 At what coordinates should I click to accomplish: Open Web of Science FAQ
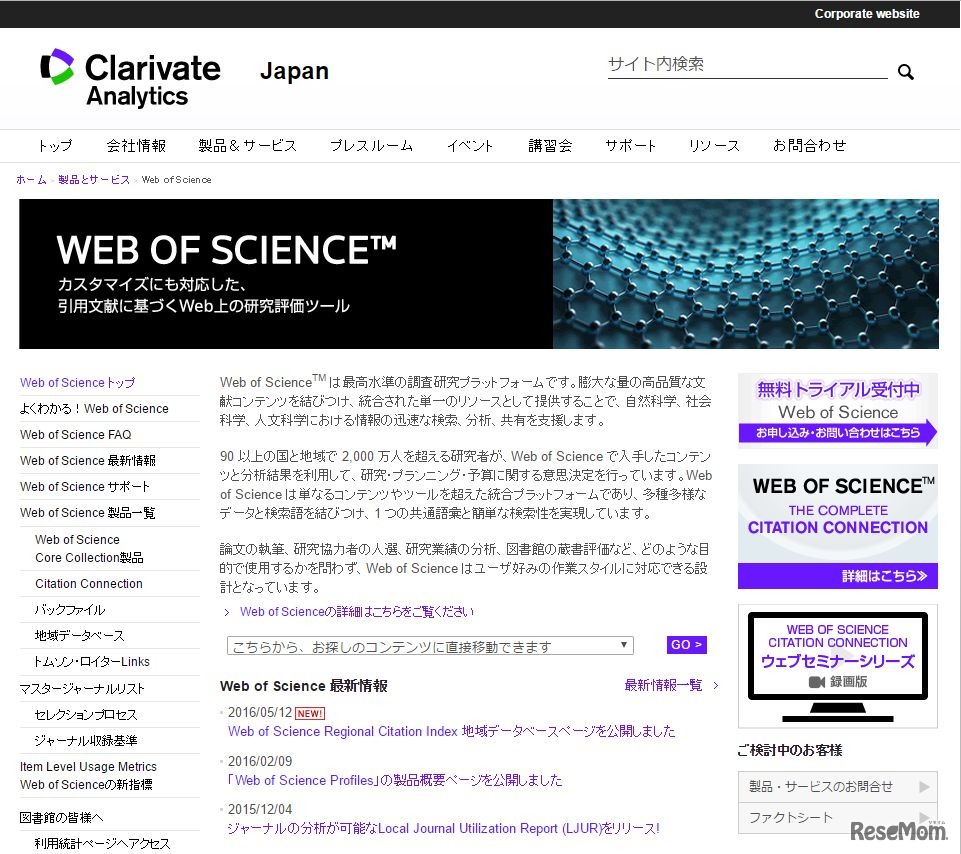pyautogui.click(x=75, y=435)
